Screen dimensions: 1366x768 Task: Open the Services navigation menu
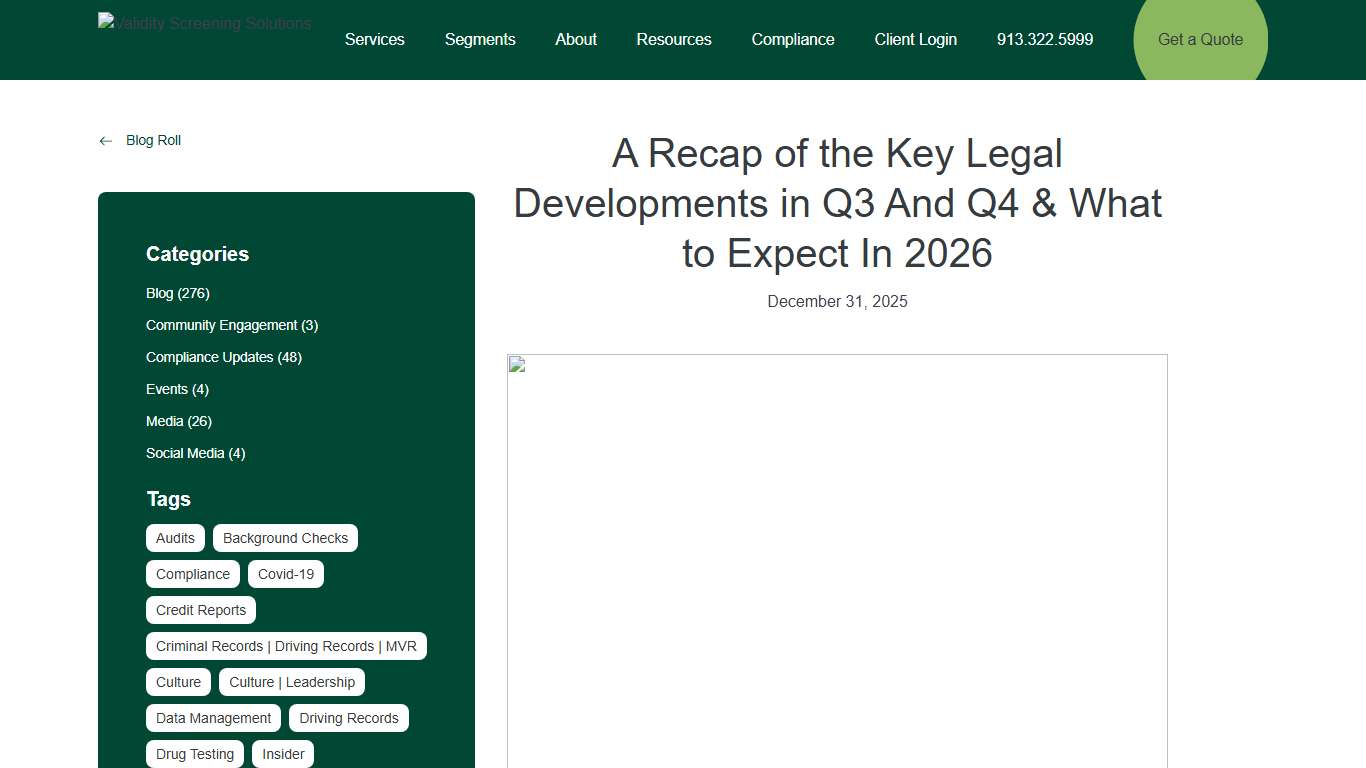(374, 39)
